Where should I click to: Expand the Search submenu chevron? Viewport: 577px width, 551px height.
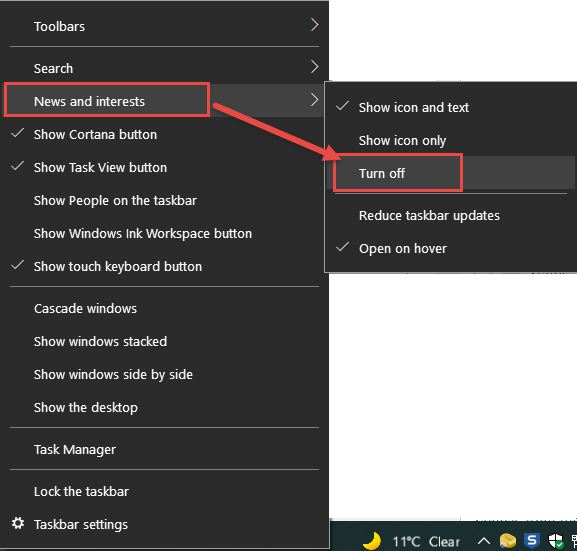pyautogui.click(x=314, y=67)
